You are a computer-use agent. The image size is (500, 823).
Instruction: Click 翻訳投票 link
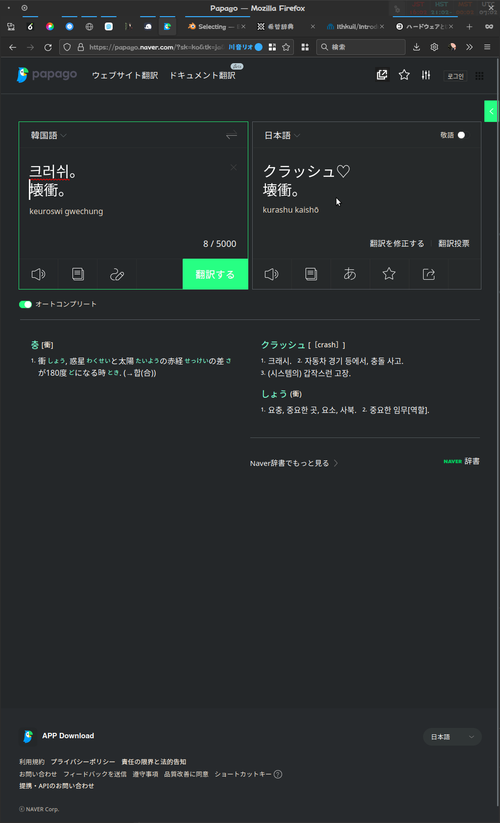pyautogui.click(x=454, y=244)
